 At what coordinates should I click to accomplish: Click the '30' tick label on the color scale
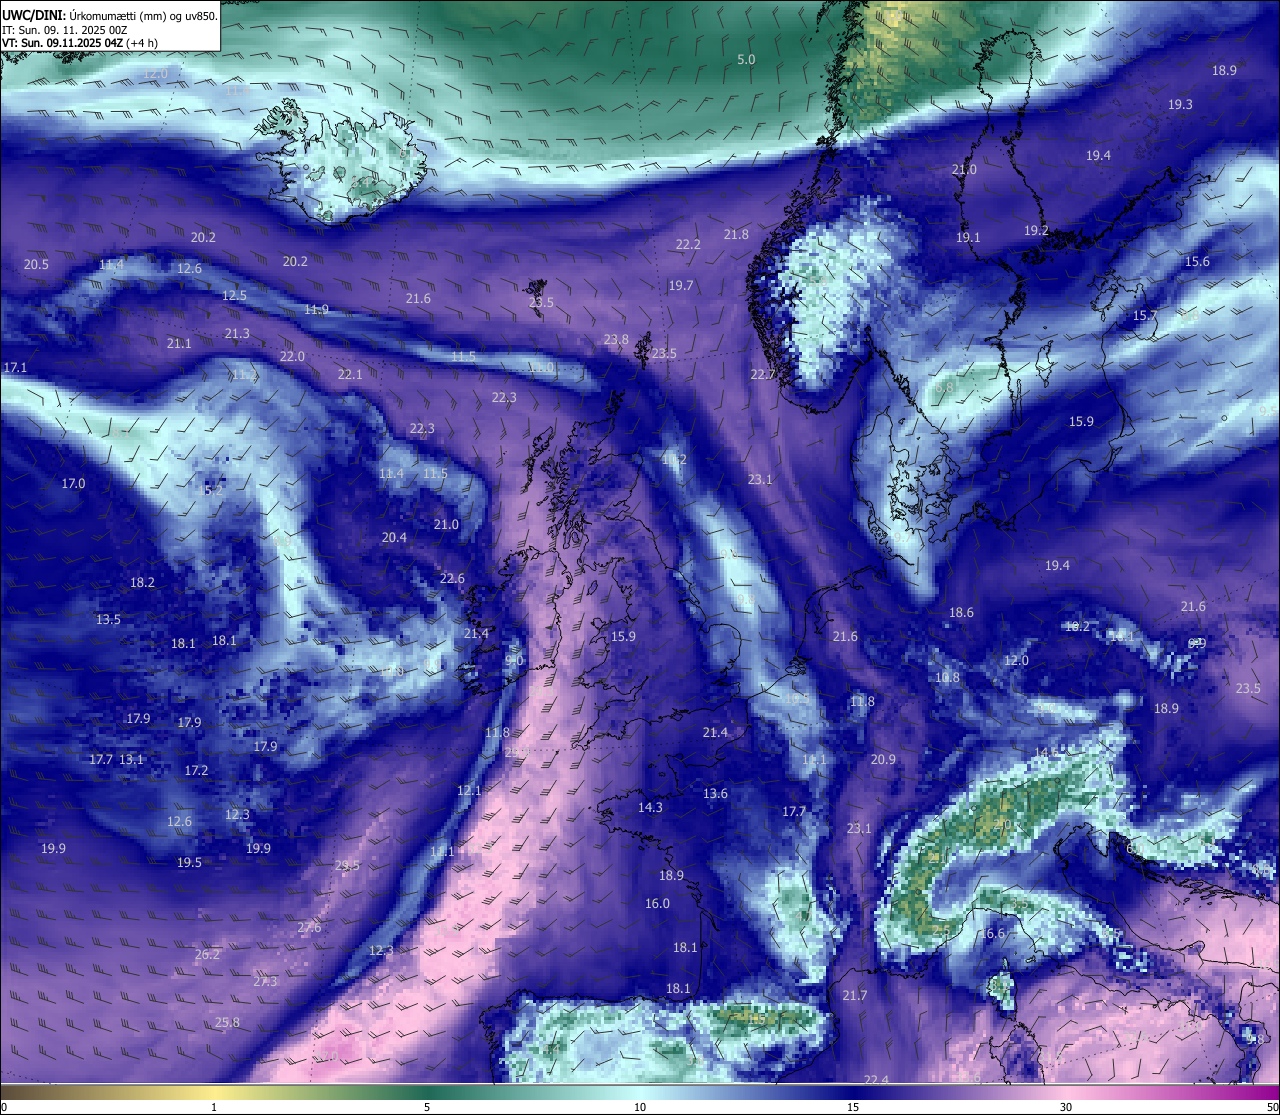pos(1066,1107)
